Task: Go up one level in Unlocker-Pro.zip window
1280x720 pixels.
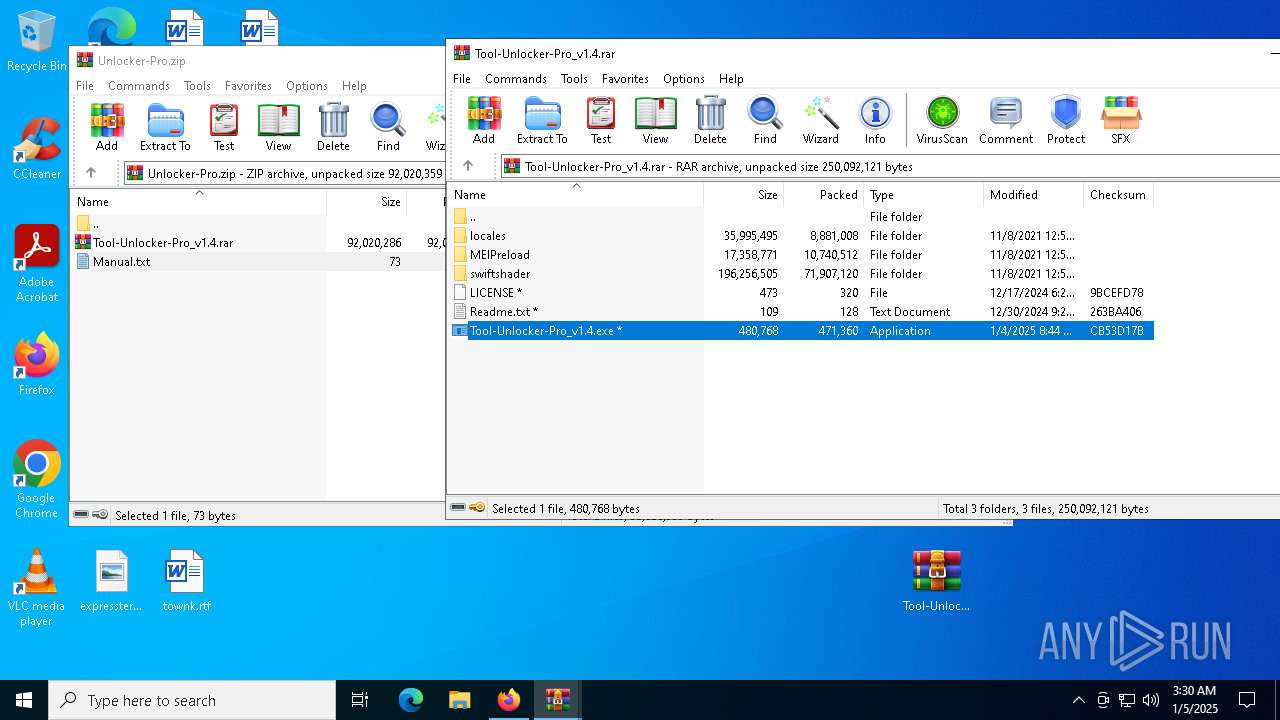Action: [91, 173]
